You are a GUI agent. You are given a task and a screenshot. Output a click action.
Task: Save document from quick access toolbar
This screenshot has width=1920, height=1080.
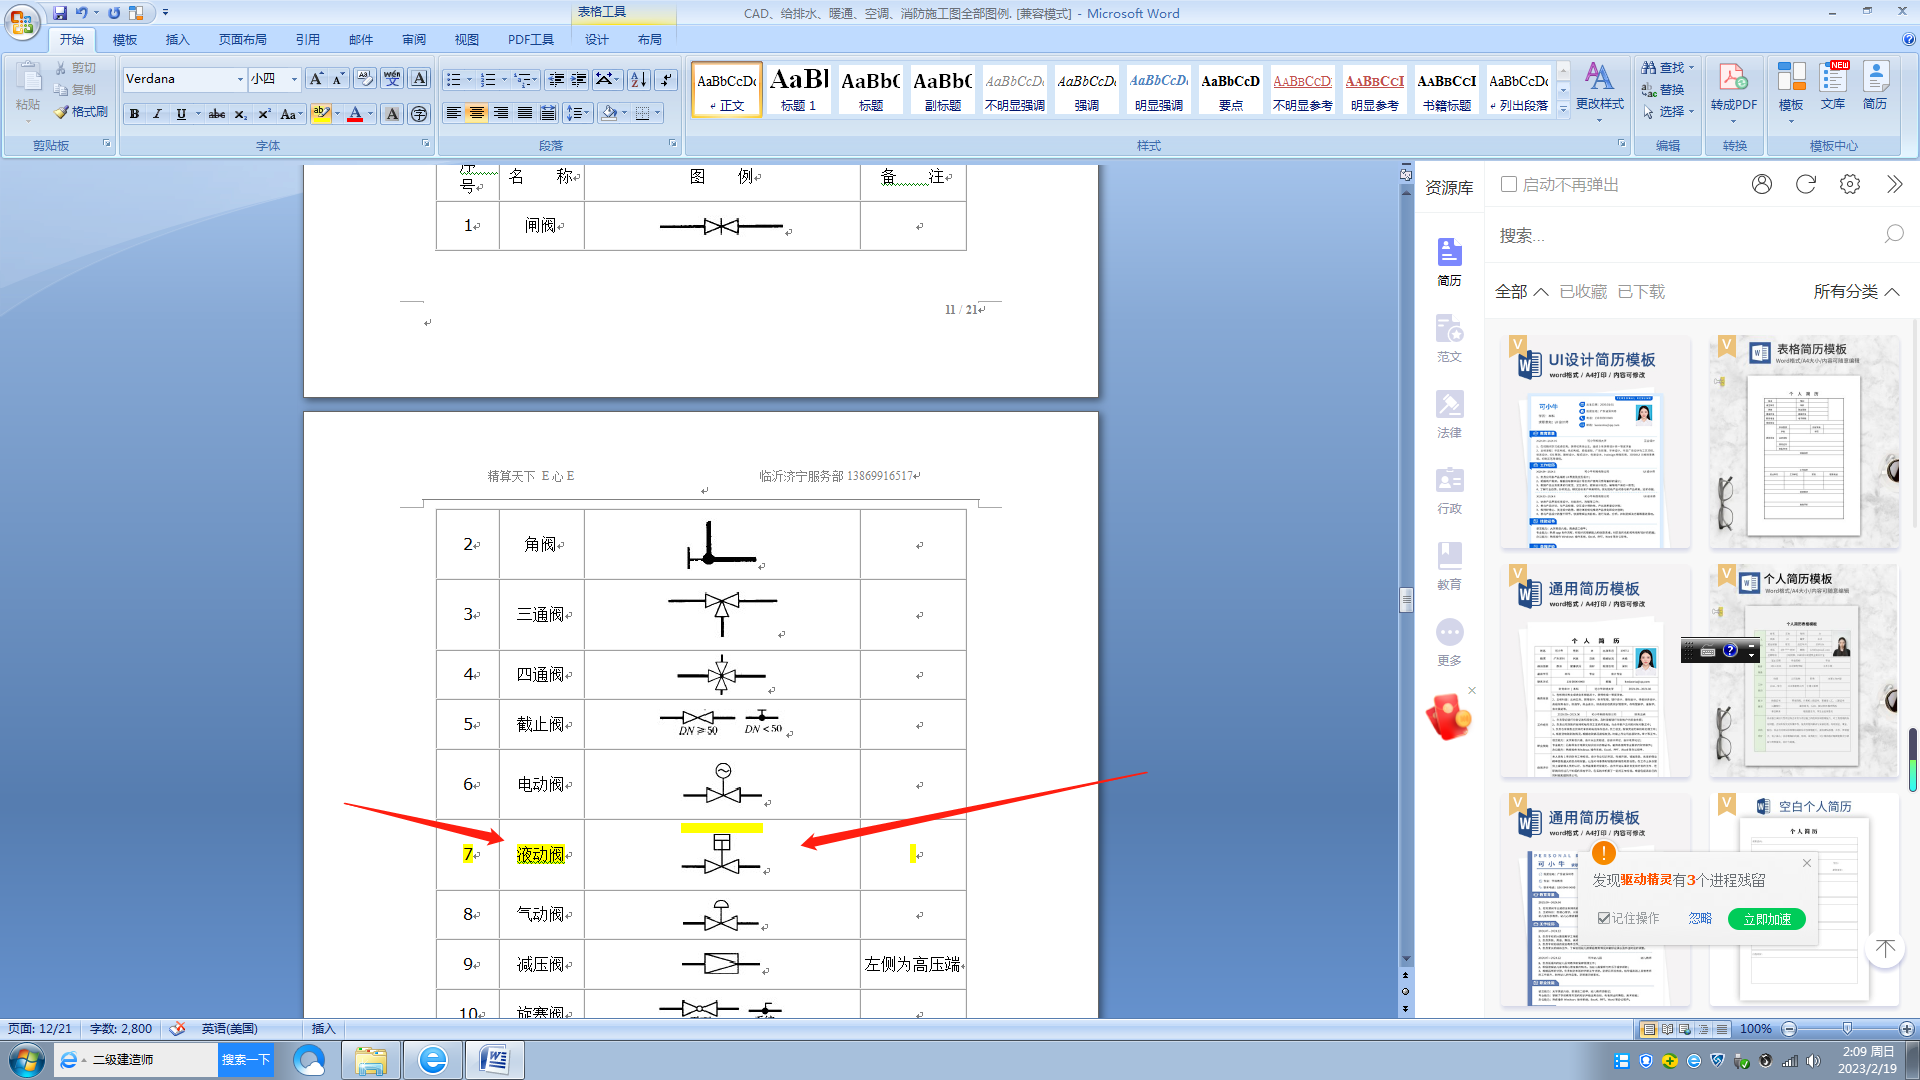[x=60, y=13]
